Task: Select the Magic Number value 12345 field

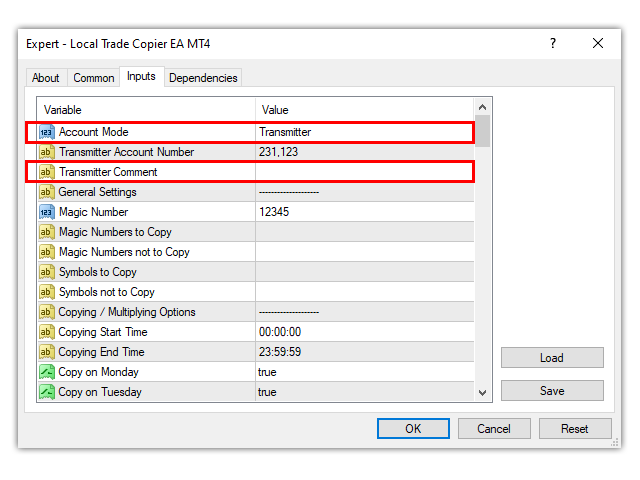Action: point(362,212)
